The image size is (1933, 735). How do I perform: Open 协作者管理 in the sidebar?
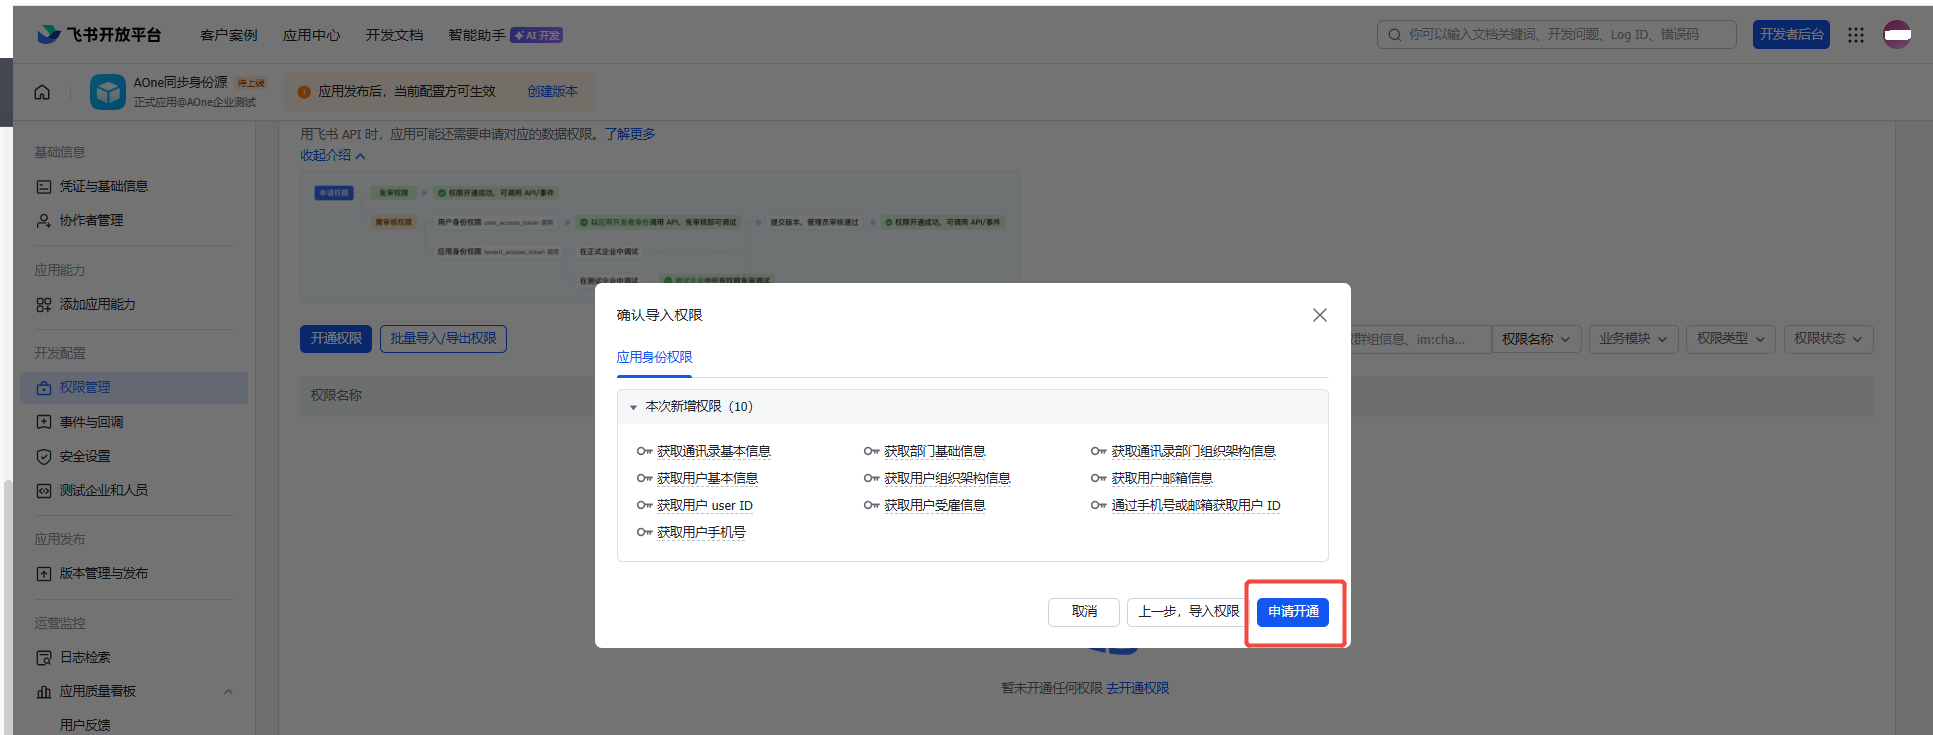pos(91,220)
